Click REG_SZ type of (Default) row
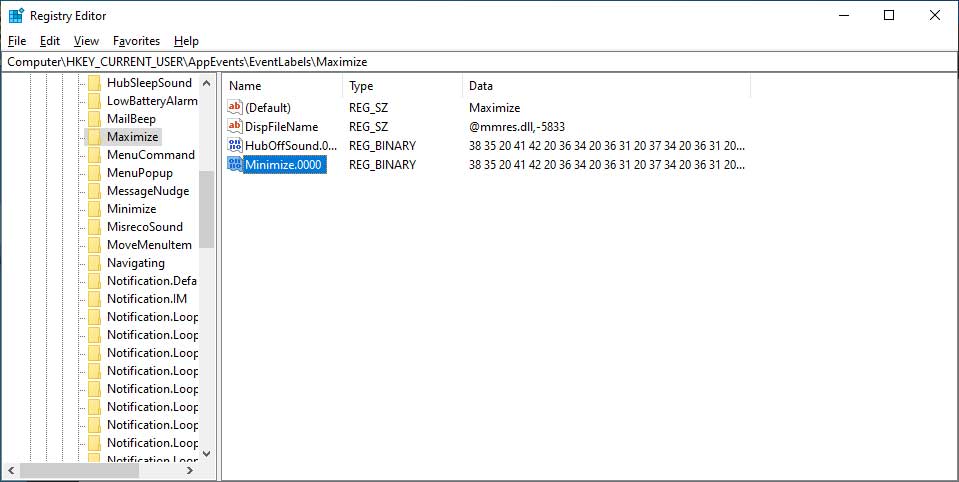 (368, 108)
